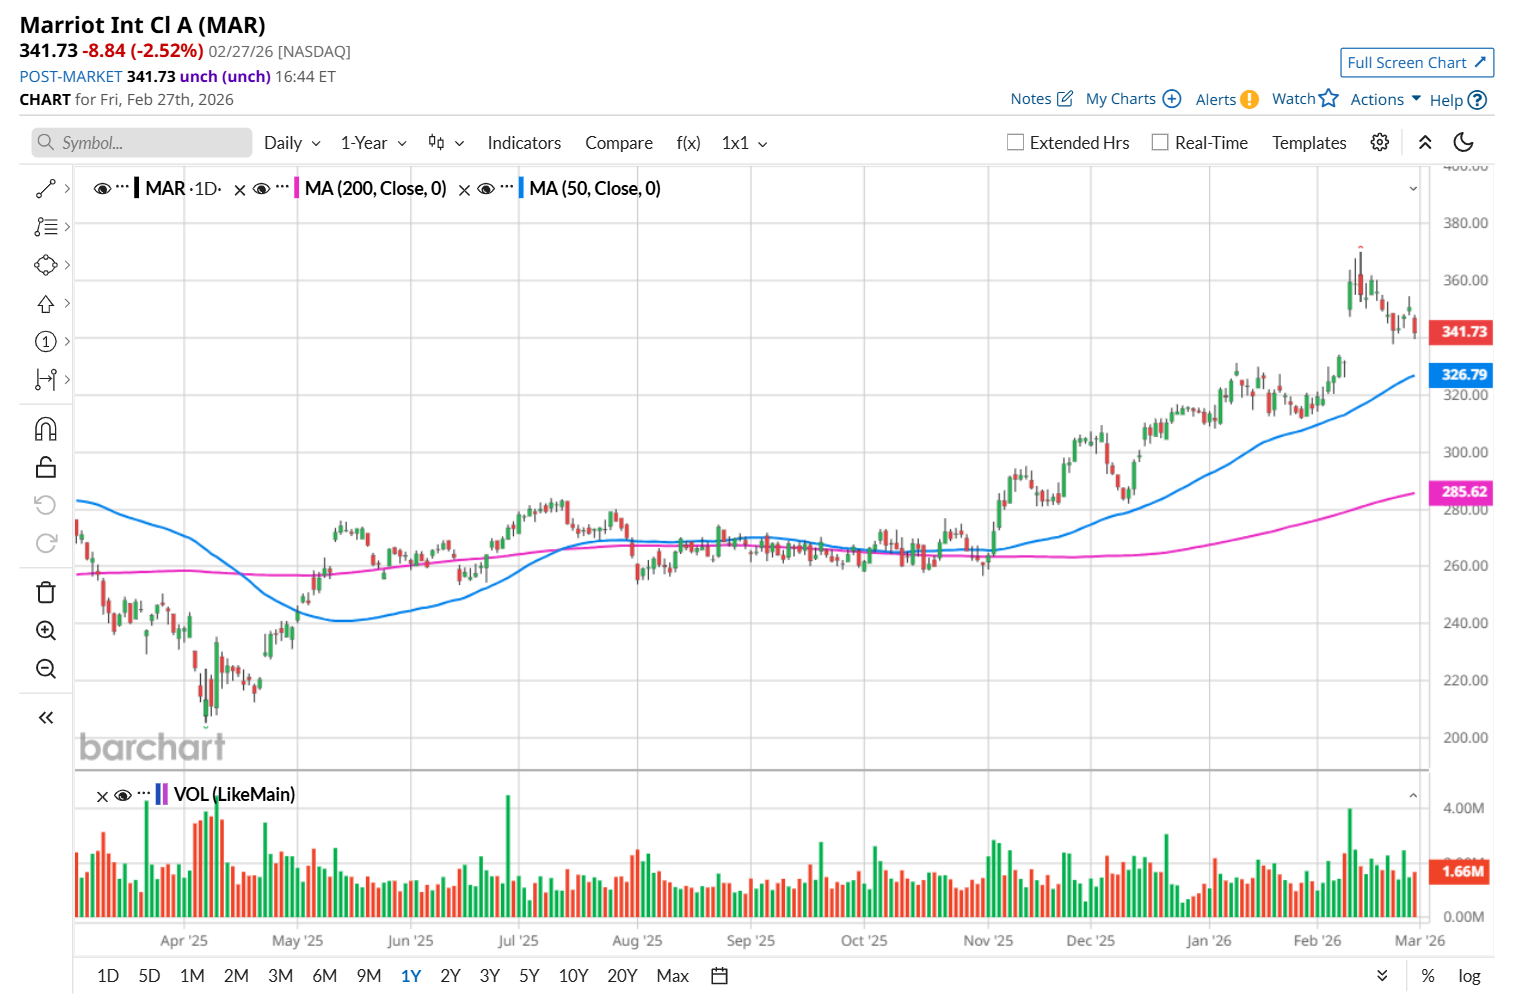The height and width of the screenshot is (1002, 1527).
Task: Expand the 1-Year period dropdown
Action: [373, 143]
